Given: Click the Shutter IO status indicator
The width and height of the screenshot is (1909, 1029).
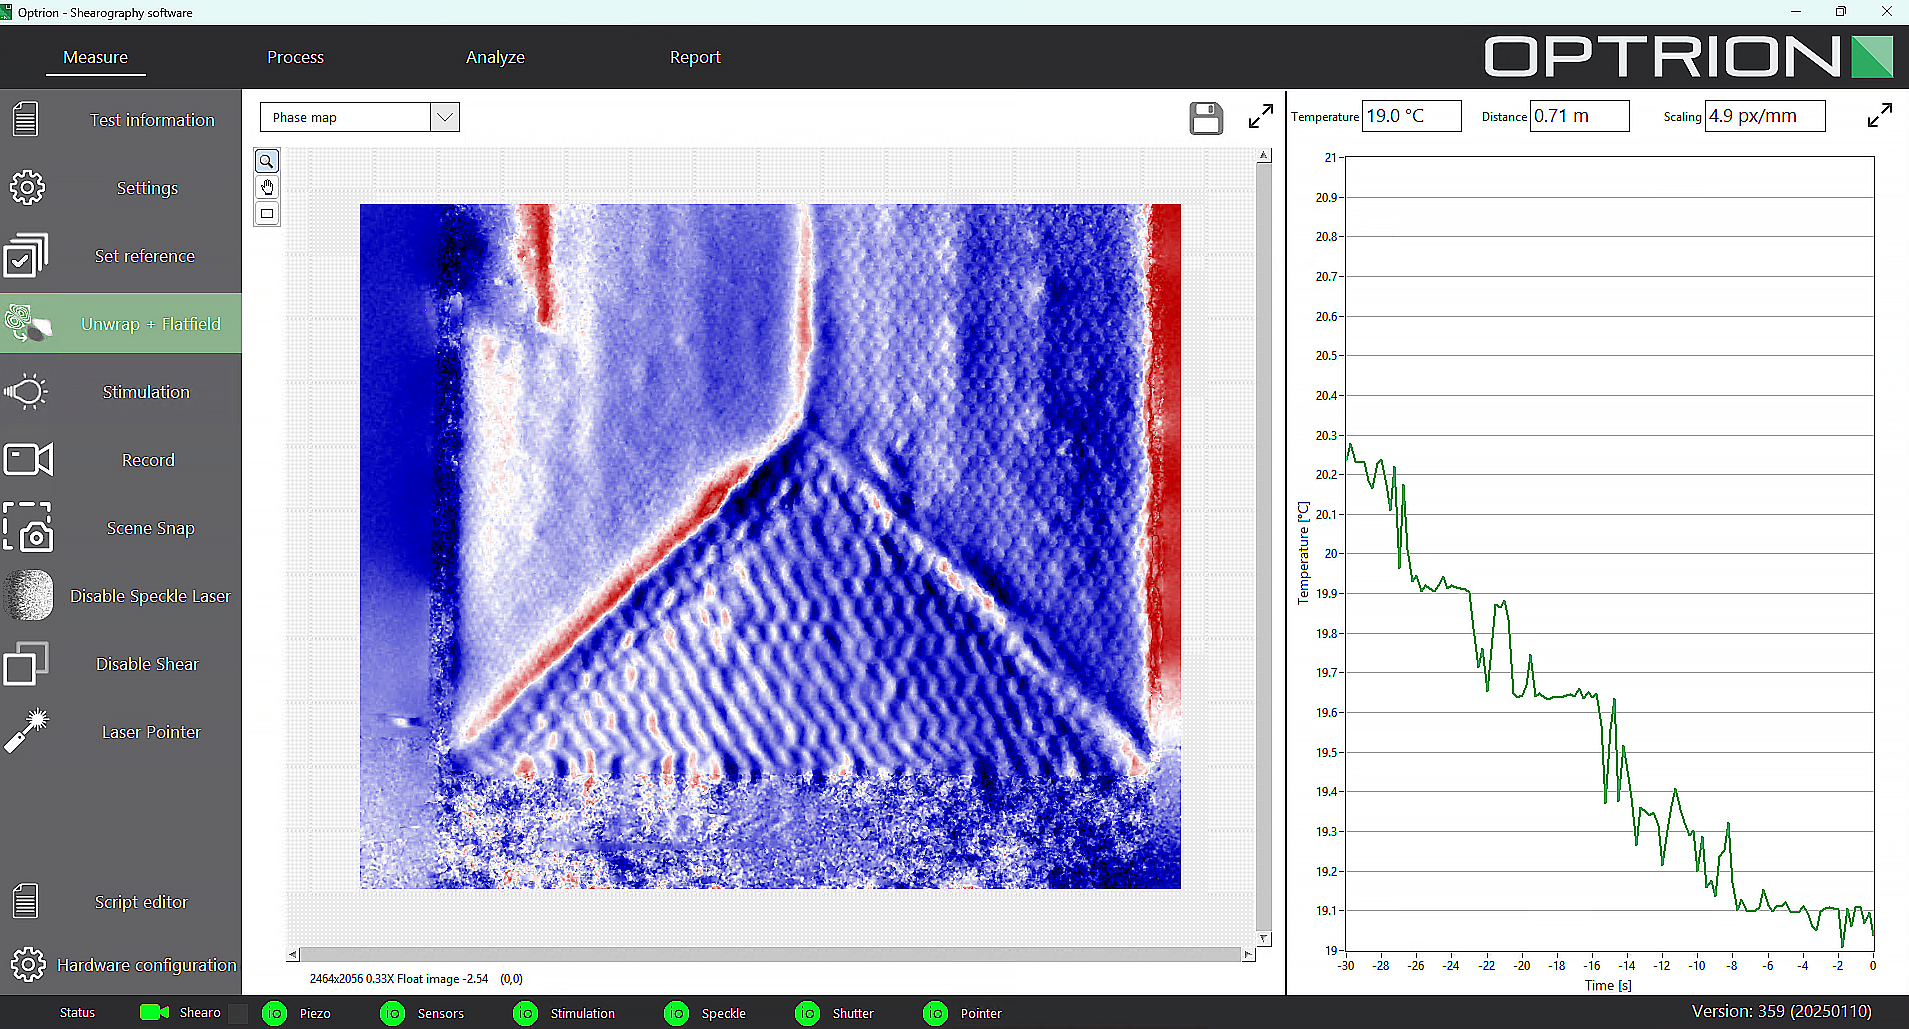Looking at the screenshot, I should click(x=808, y=1013).
